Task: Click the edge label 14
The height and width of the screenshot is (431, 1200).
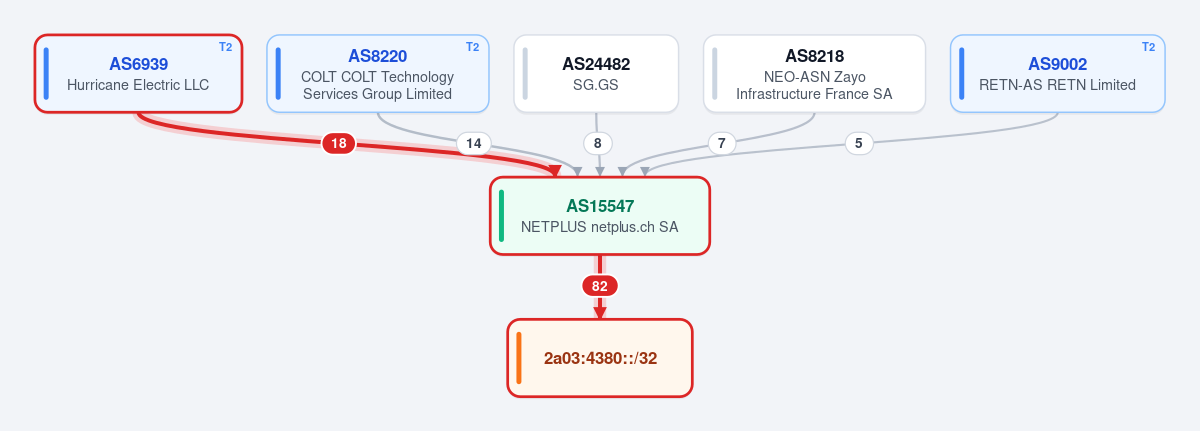Action: [x=474, y=144]
